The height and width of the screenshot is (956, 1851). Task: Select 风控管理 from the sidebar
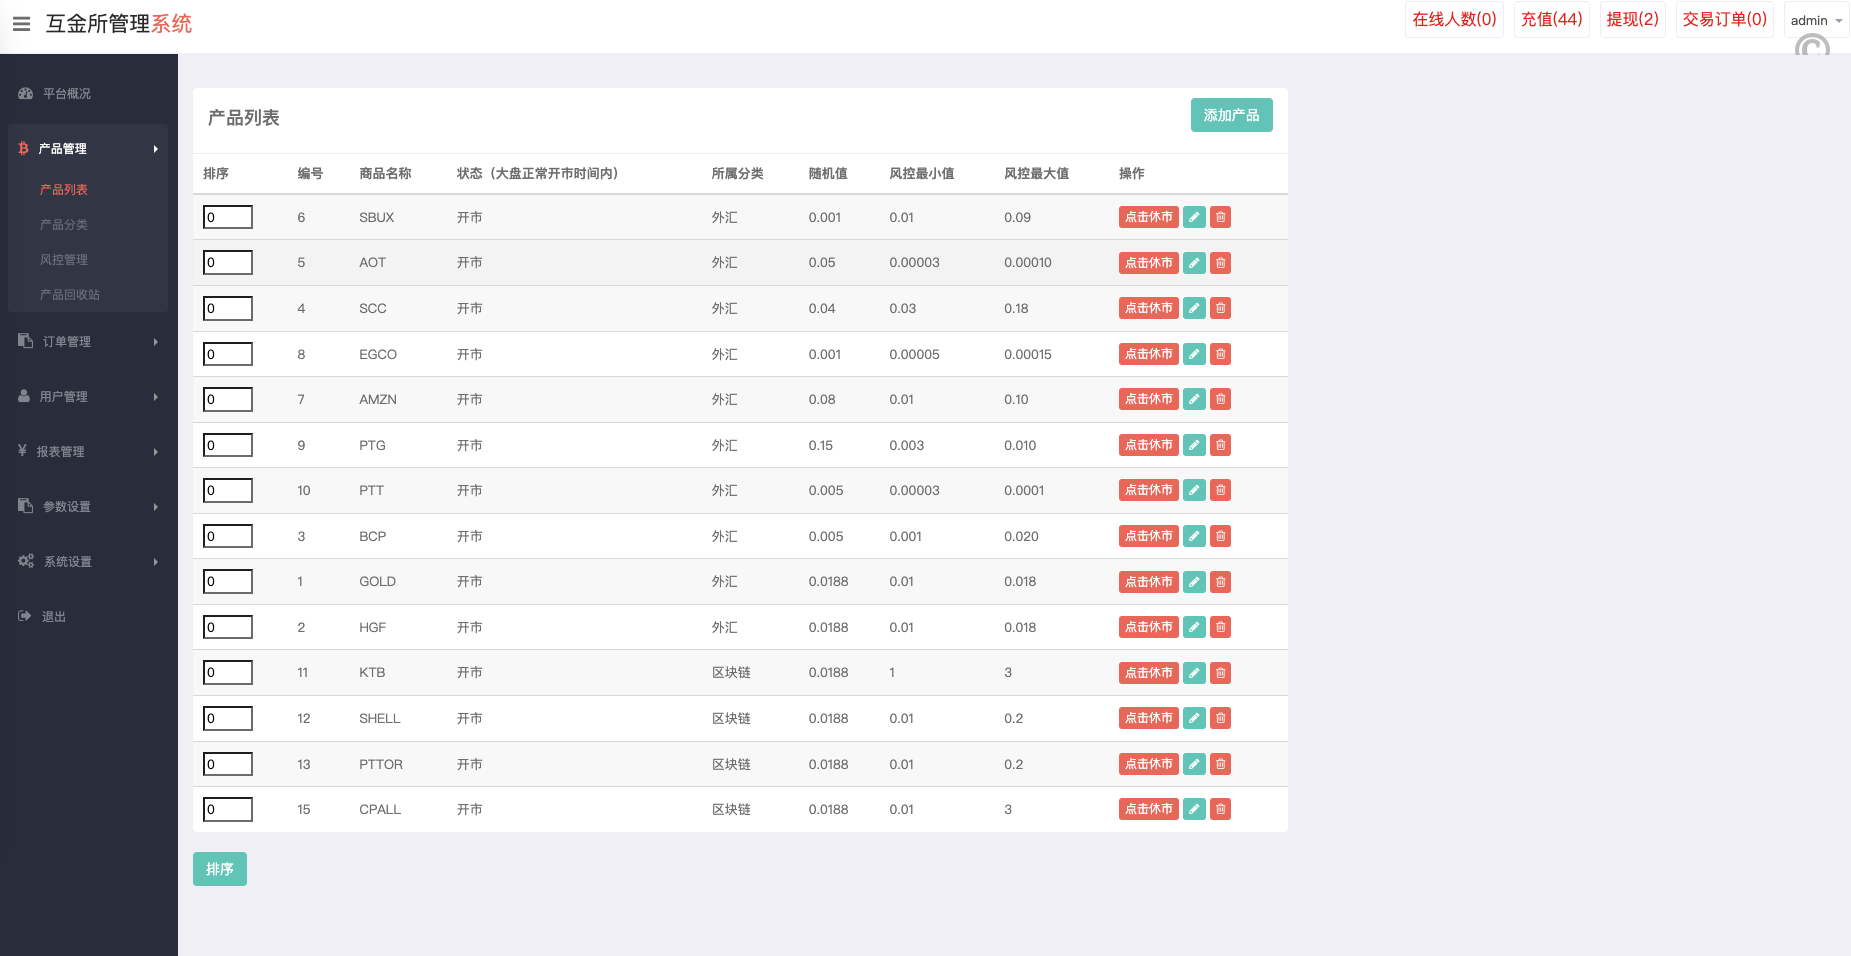64,260
